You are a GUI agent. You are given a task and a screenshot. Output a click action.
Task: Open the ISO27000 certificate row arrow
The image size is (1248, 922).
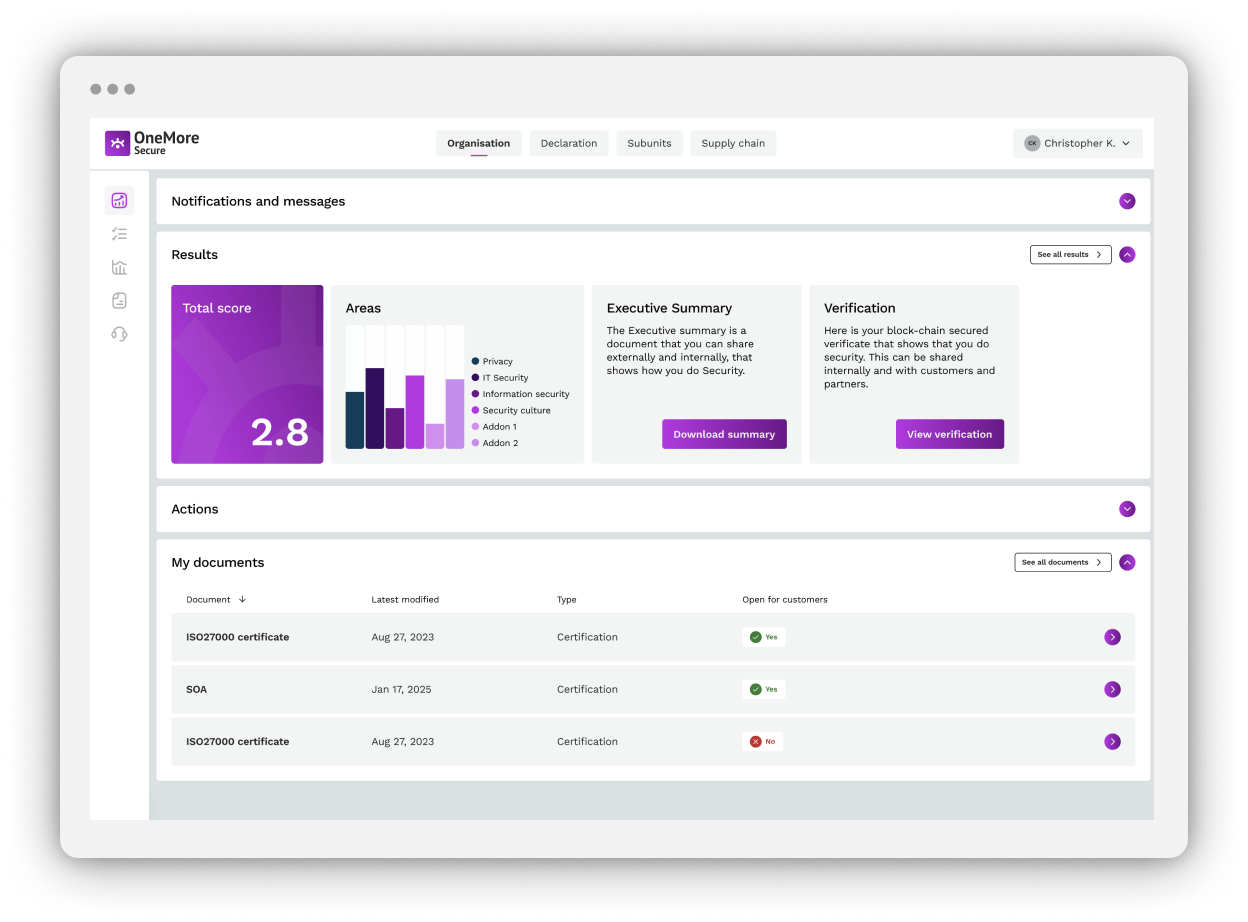pyautogui.click(x=1112, y=637)
